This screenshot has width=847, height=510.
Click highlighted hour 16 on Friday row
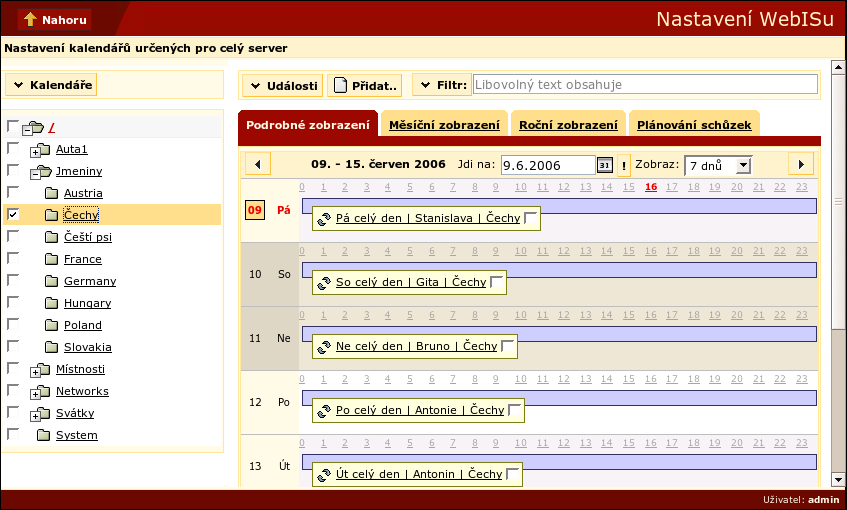(x=651, y=187)
